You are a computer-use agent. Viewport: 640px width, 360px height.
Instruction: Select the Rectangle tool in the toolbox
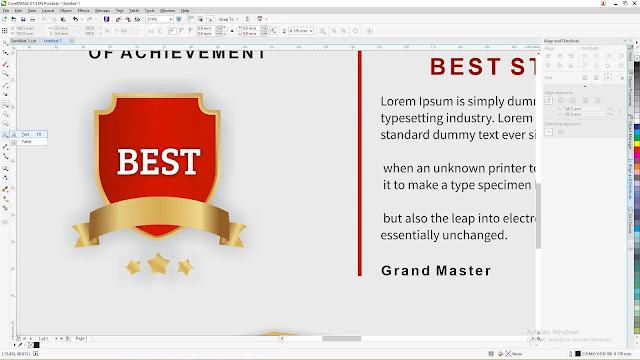tap(5, 104)
